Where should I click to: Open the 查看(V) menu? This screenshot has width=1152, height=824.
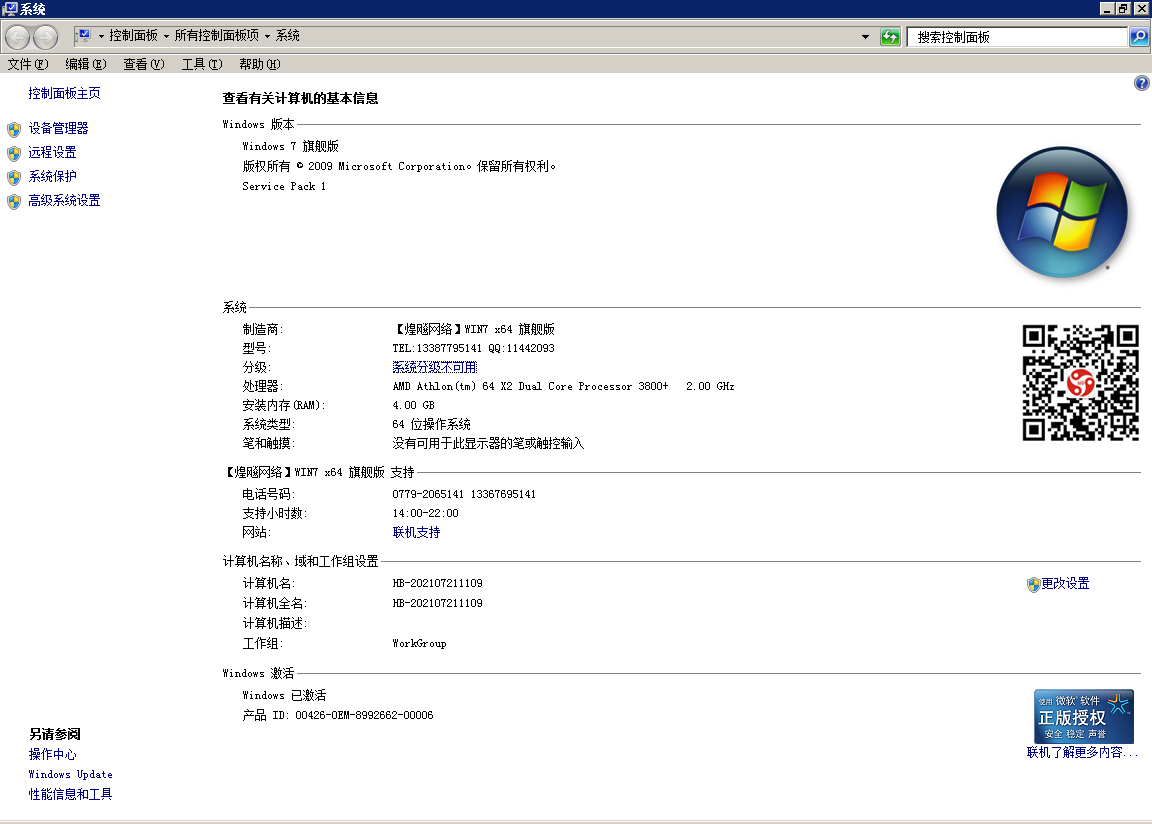(144, 64)
